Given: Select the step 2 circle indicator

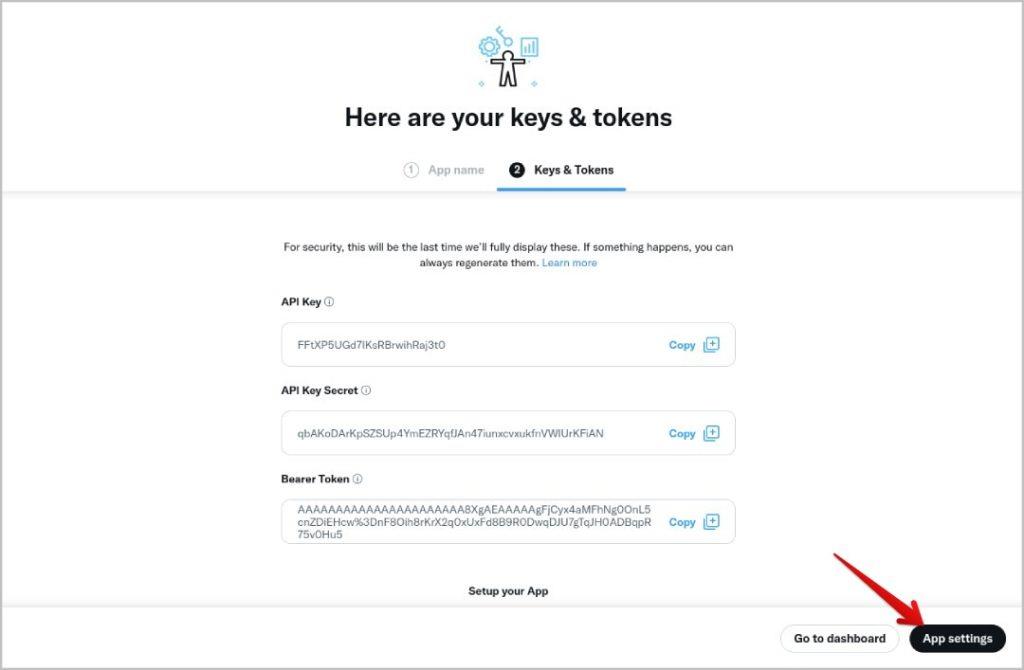Looking at the screenshot, I should coord(517,170).
